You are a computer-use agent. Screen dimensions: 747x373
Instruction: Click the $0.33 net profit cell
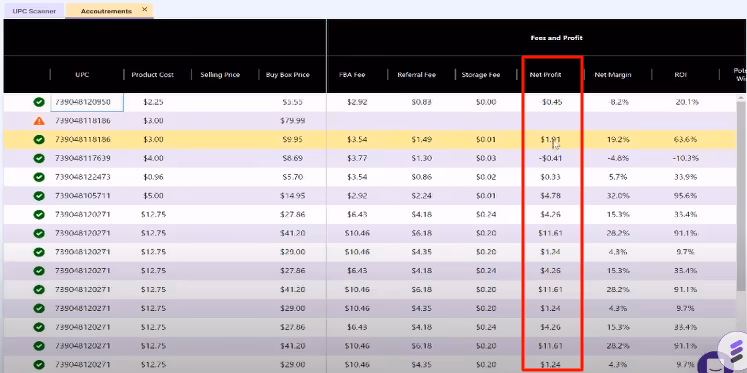pos(551,177)
